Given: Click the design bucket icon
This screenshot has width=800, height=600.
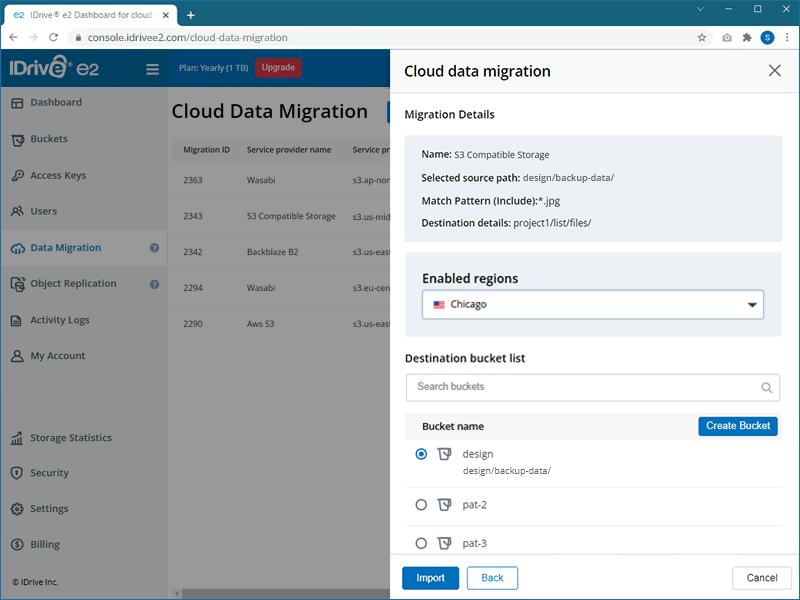Looking at the screenshot, I should tap(445, 454).
